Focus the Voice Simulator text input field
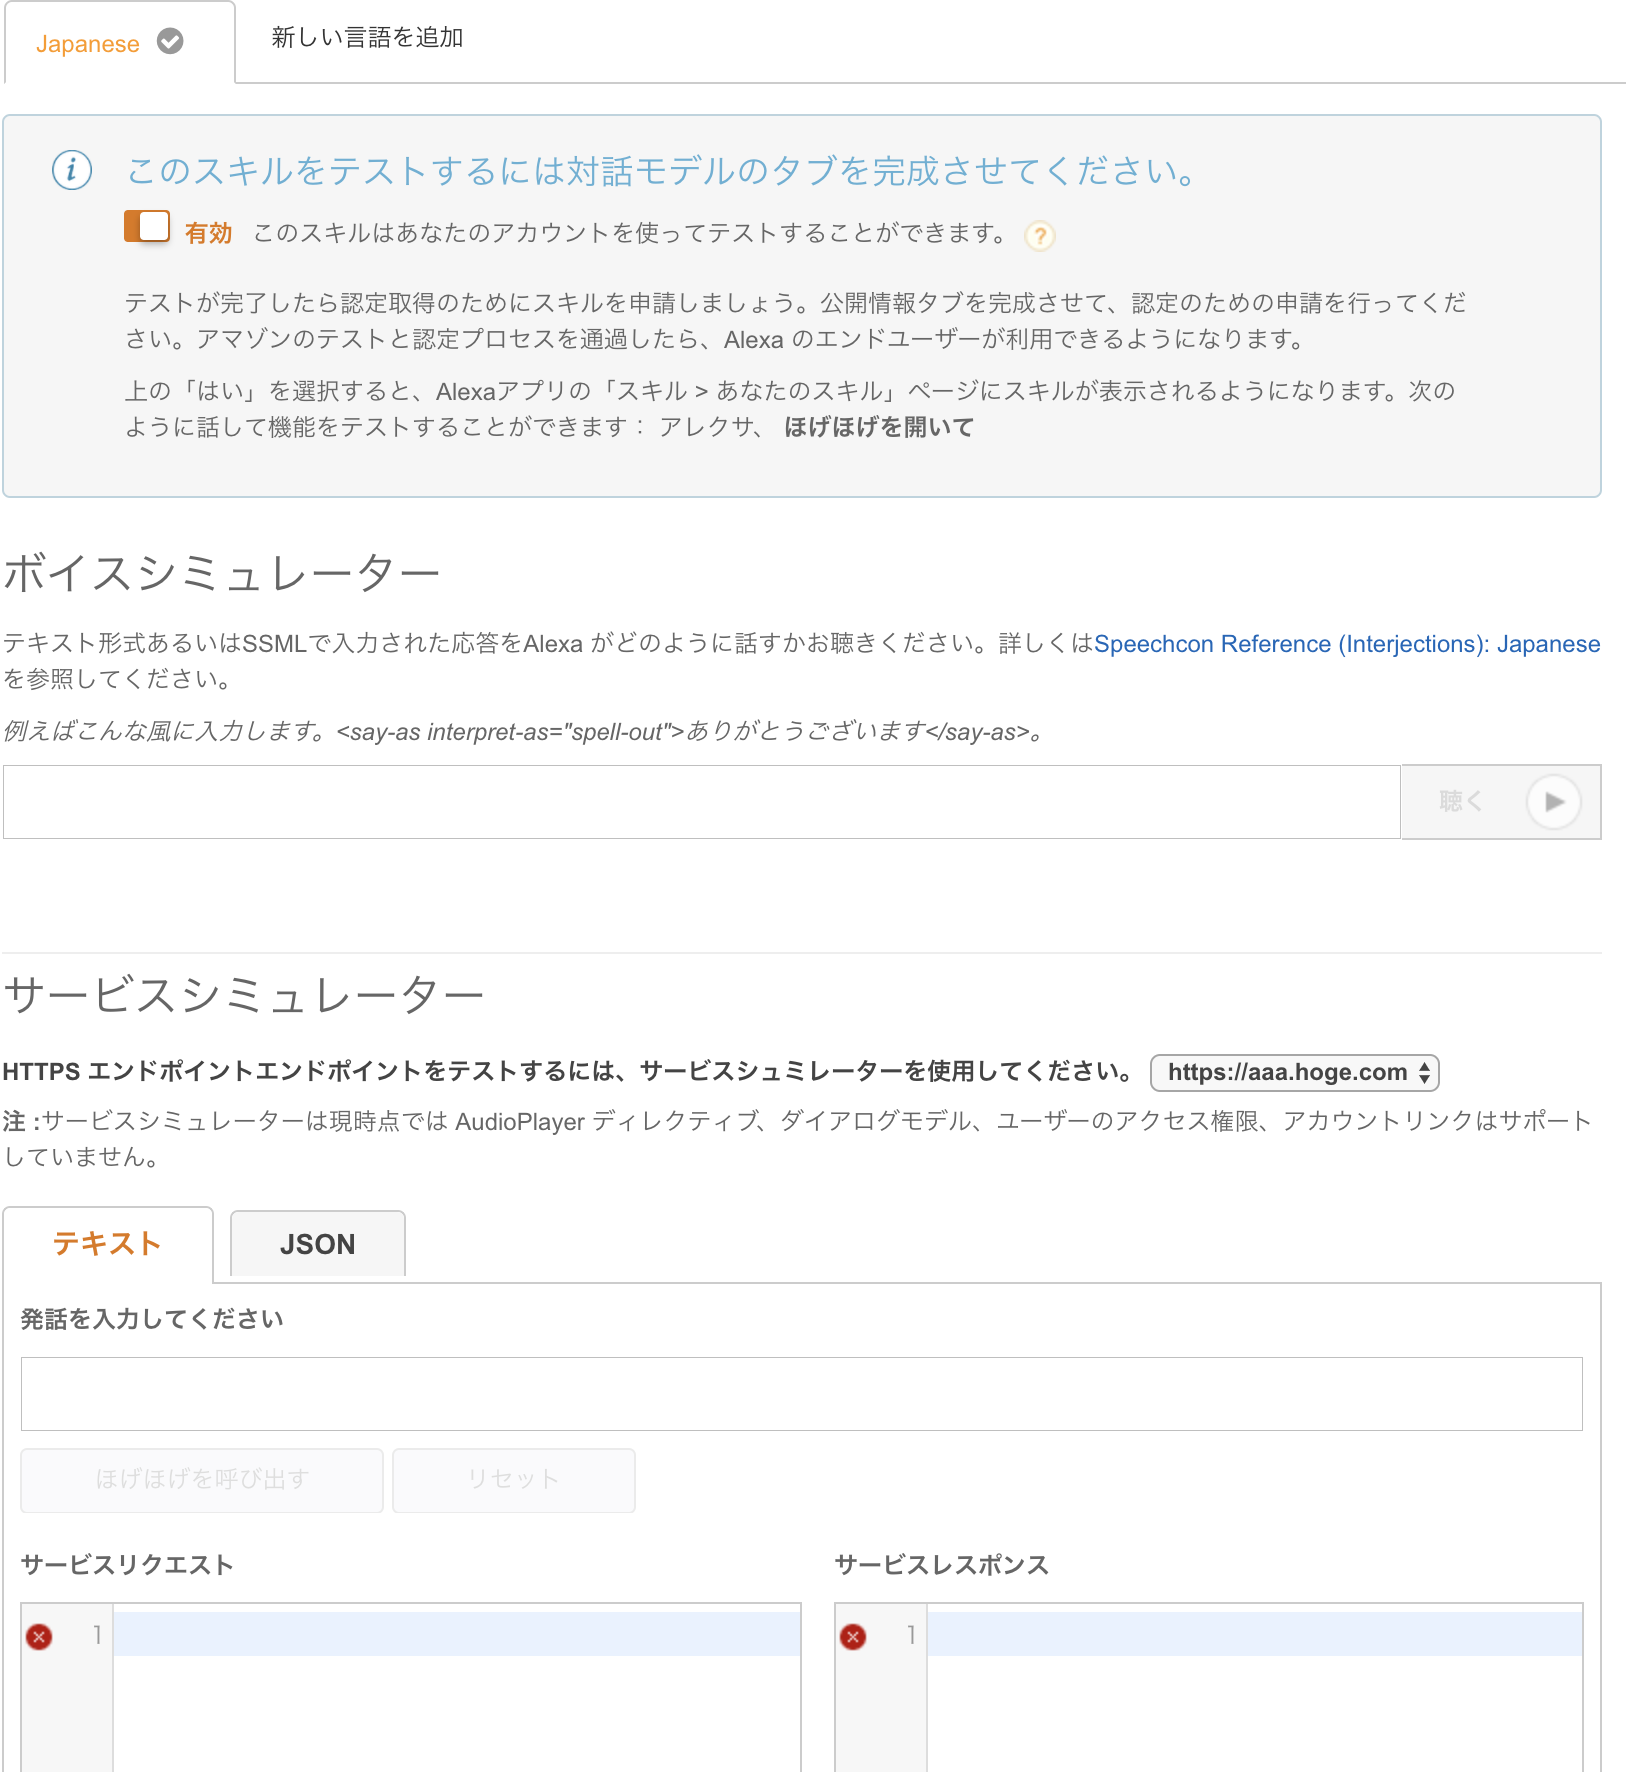 click(701, 802)
